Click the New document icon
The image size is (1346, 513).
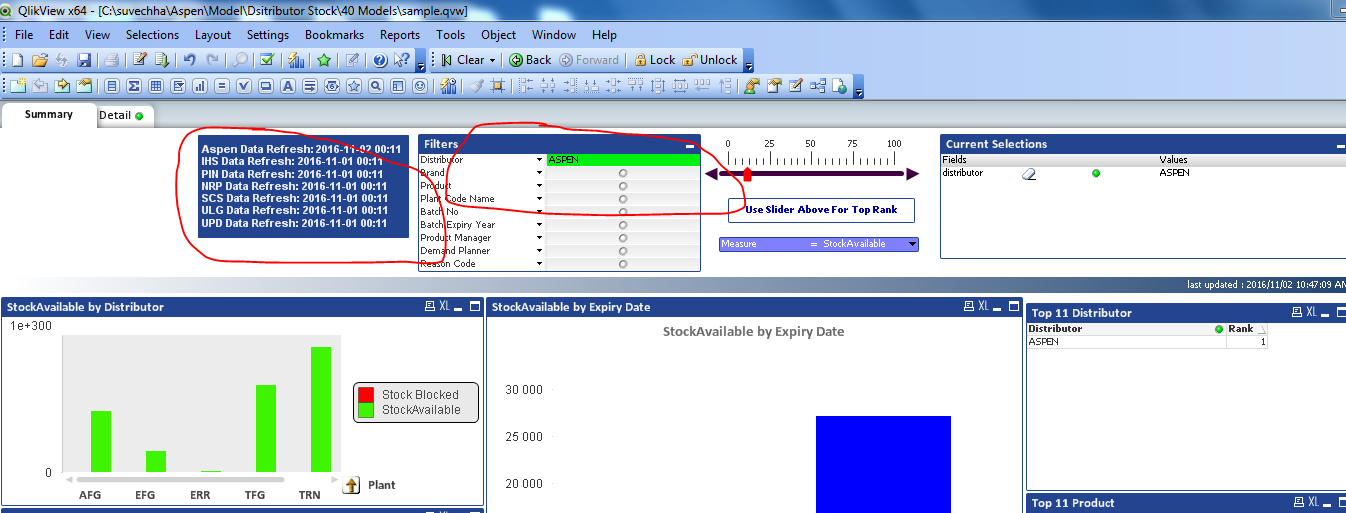click(17, 60)
